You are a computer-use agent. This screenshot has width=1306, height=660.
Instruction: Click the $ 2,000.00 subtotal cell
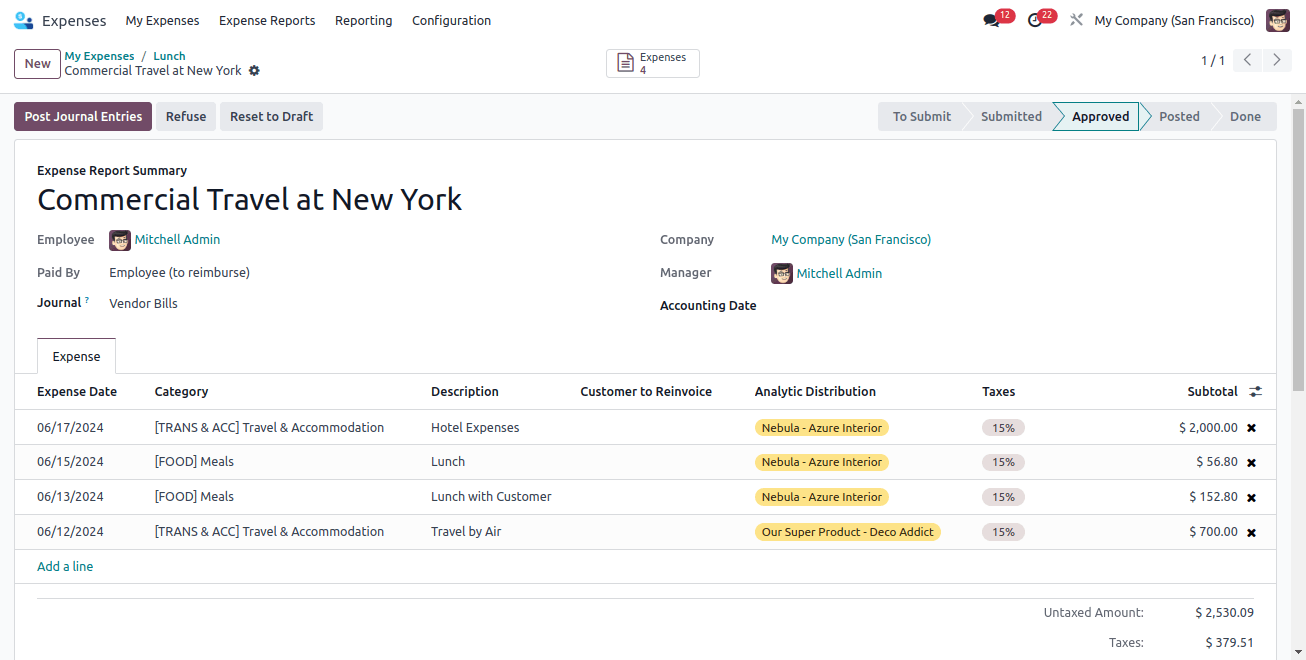[1208, 428]
